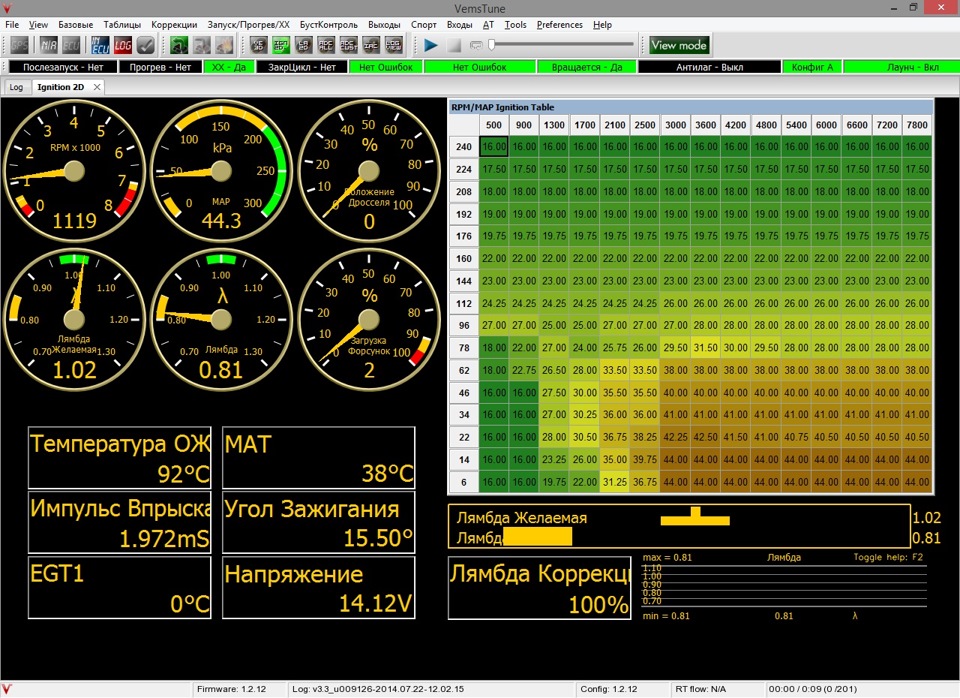Open the File menu
Image resolution: width=960 pixels, height=698 pixels.
[x=12, y=24]
